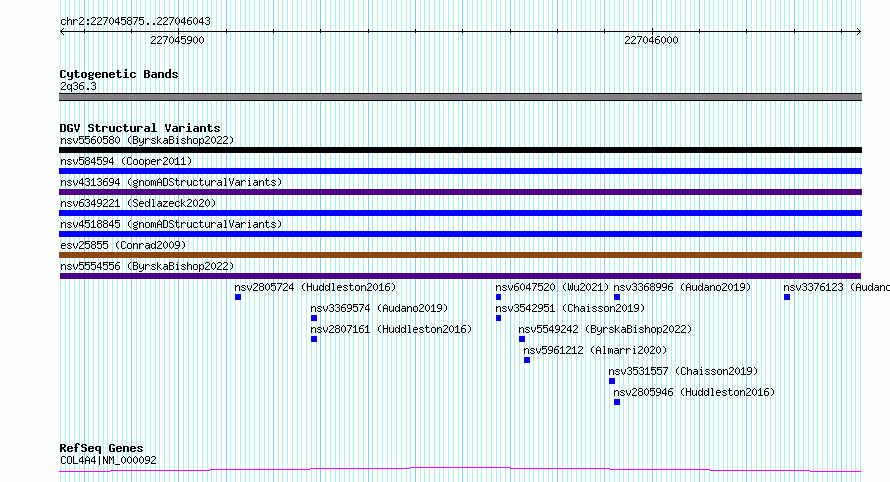
Task: Click the nsv5554556 ByrskaBishop2022 purple bar
Action: click(460, 276)
